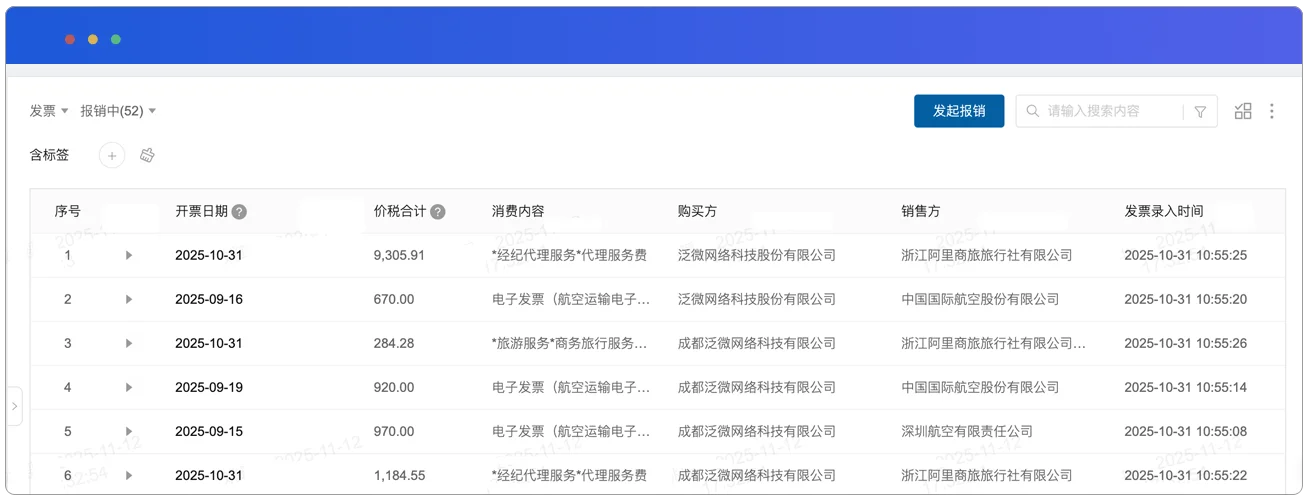Click entry time 2025-10-31 10:55:26
1308x502 pixels.
(x=1186, y=343)
